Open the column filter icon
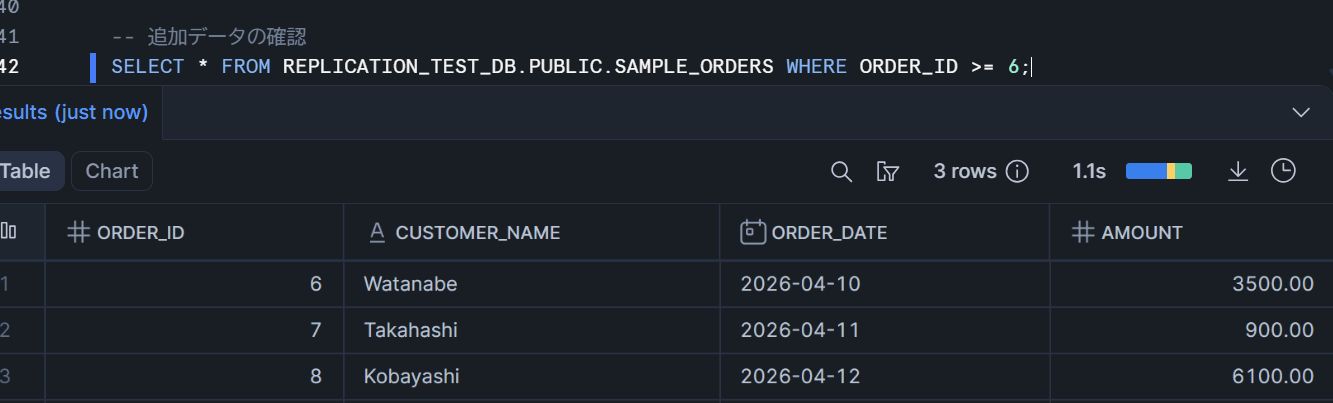 click(x=887, y=171)
